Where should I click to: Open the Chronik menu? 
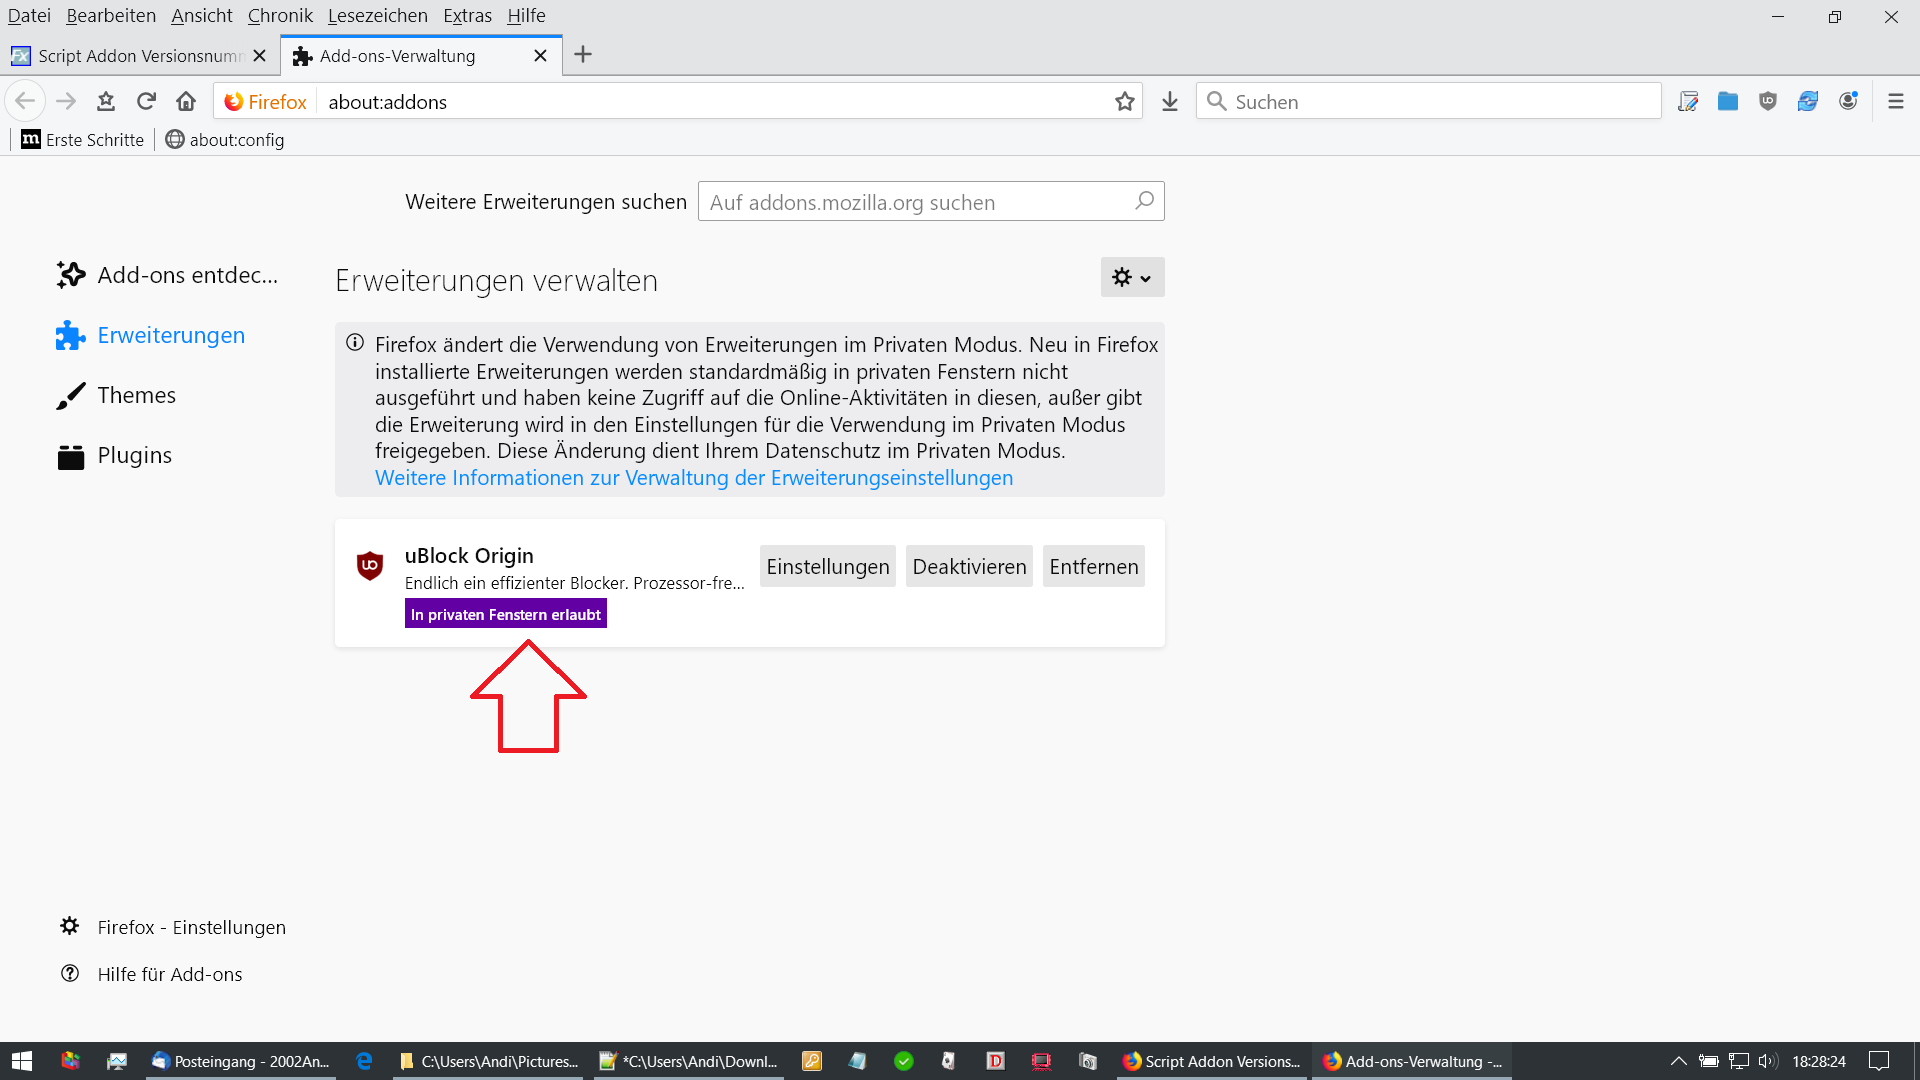click(x=280, y=15)
